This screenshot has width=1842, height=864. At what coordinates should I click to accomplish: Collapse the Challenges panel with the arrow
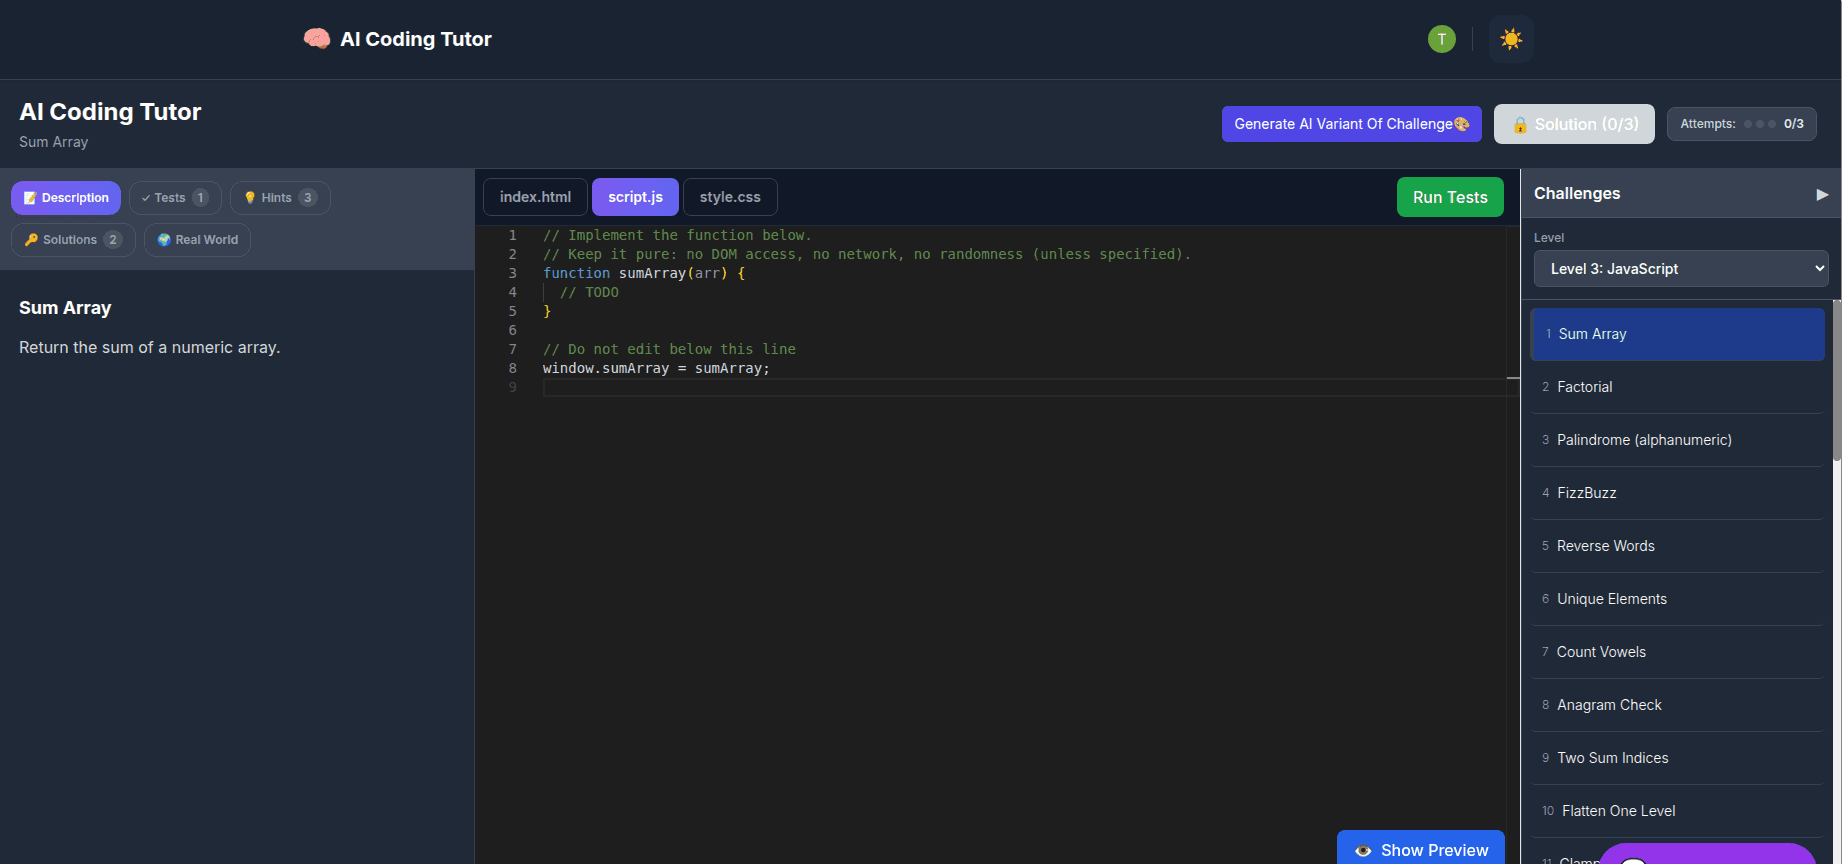1822,194
